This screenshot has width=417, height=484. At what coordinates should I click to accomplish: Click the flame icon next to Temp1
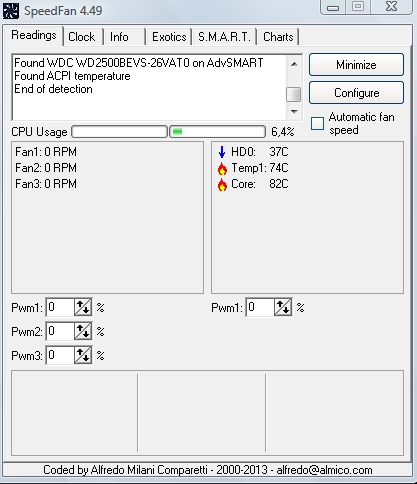(222, 168)
